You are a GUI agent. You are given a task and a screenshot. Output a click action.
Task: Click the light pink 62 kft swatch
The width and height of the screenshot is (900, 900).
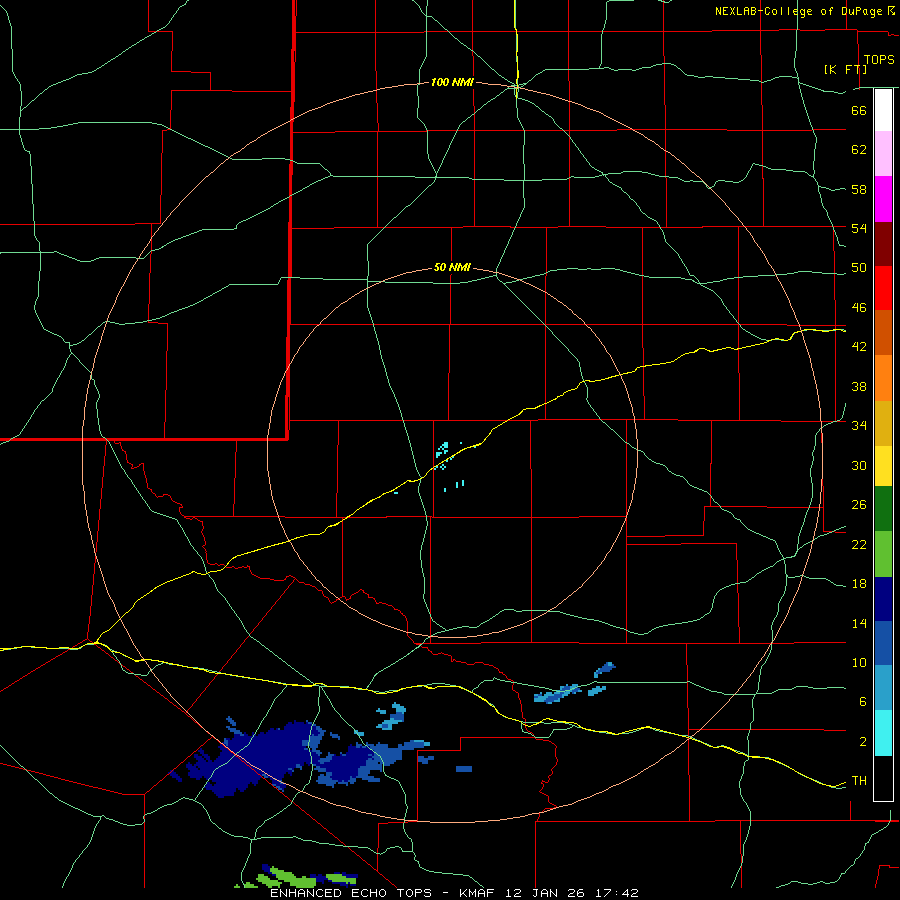tap(883, 153)
